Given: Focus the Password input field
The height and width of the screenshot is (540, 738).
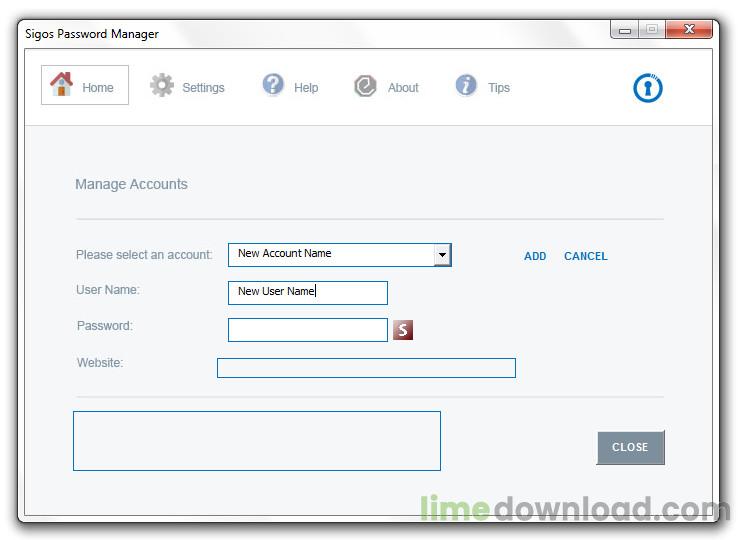Looking at the screenshot, I should click(308, 330).
